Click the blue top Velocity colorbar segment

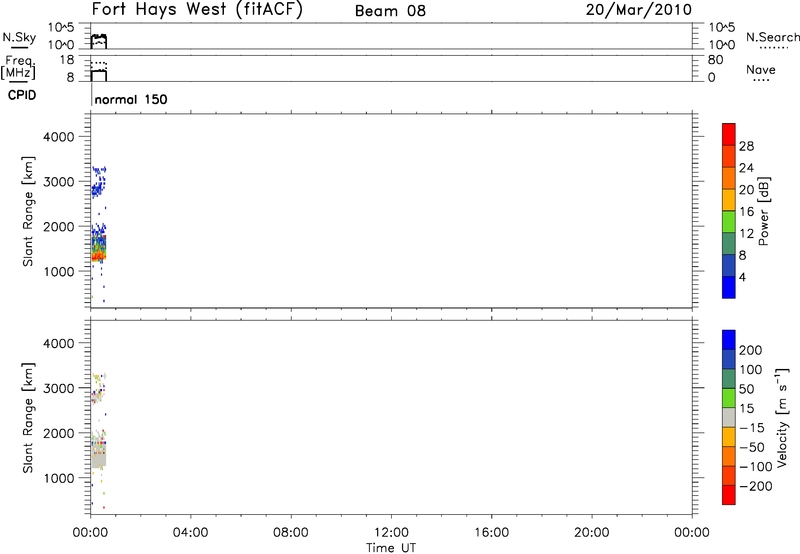(x=729, y=340)
